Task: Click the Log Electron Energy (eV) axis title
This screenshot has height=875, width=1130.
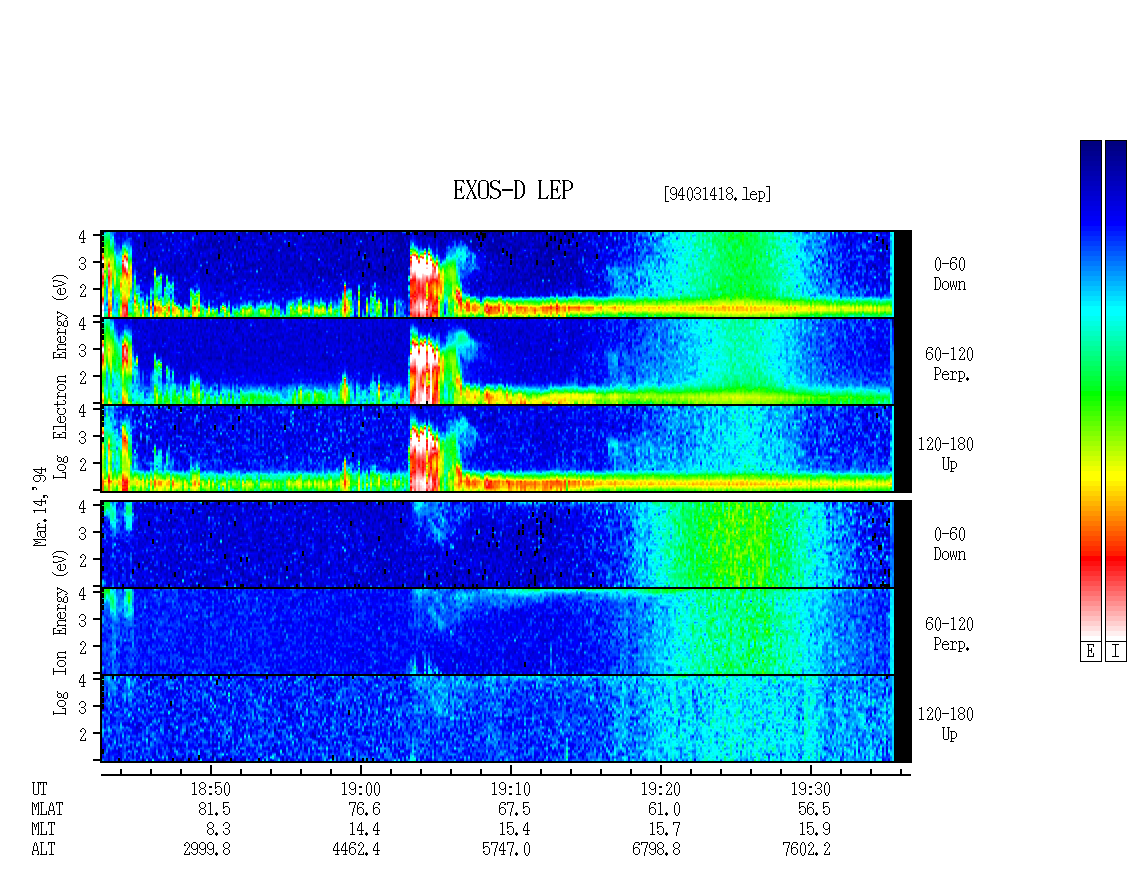Action: 60,376
